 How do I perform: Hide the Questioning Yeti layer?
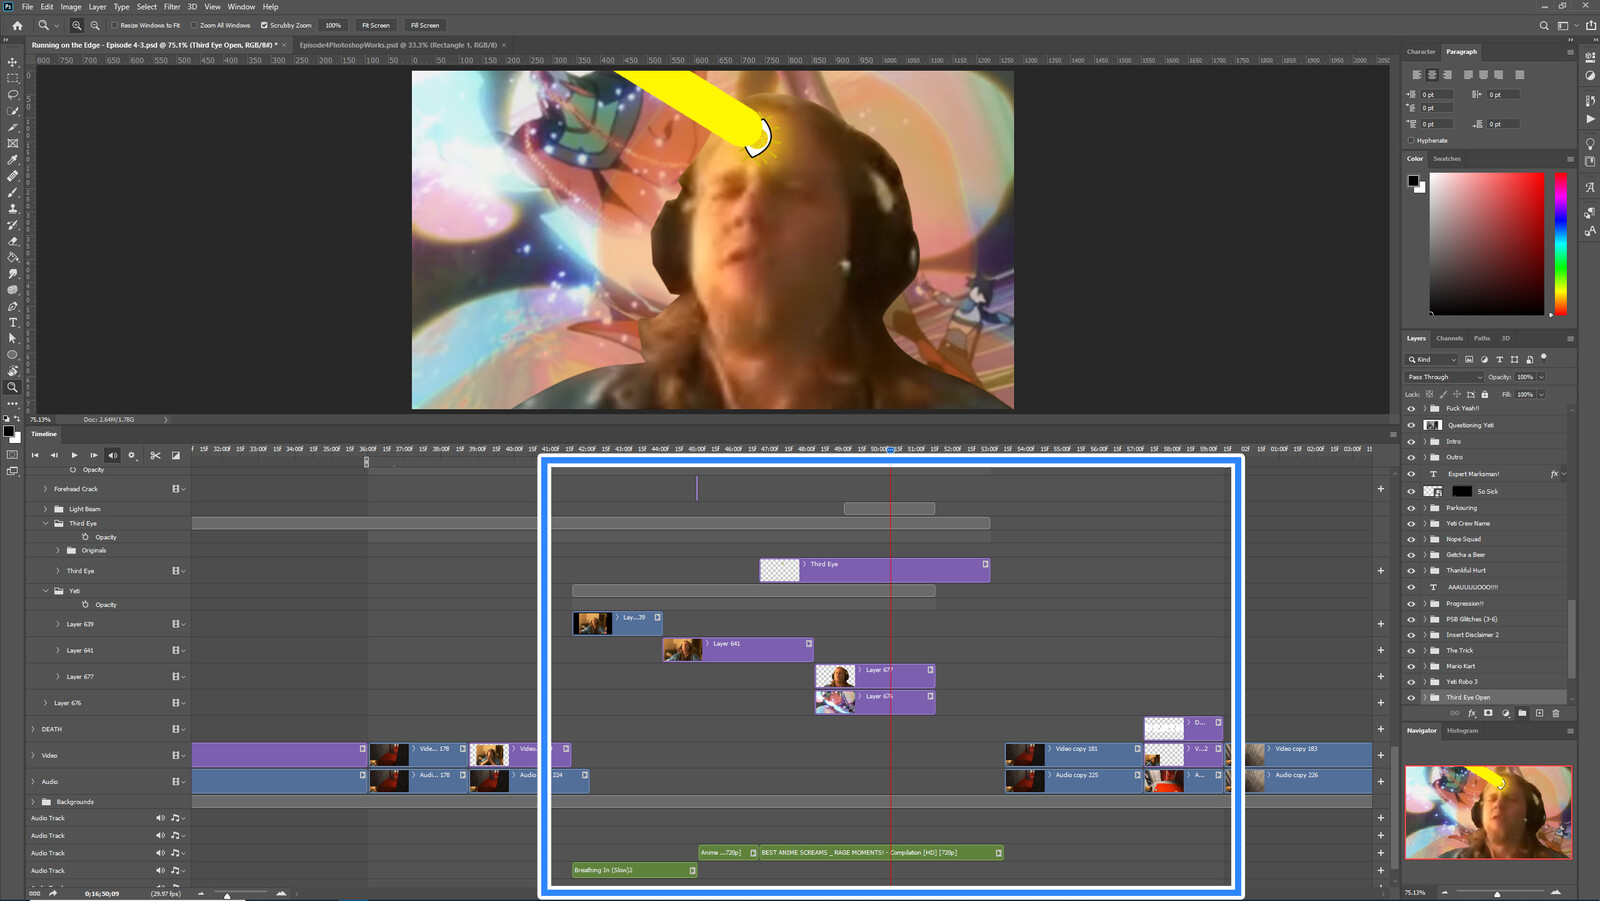coord(1411,425)
